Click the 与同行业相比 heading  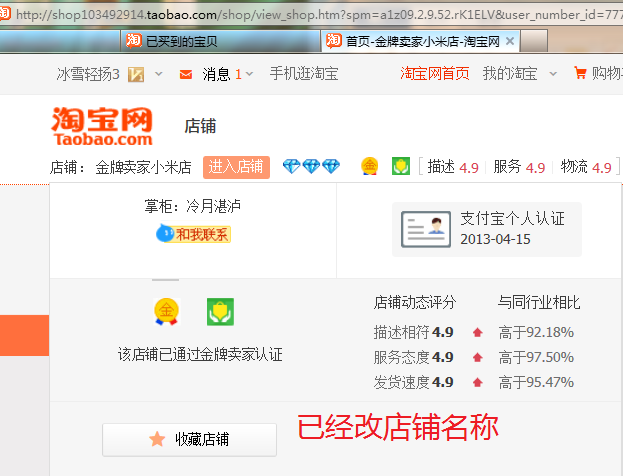[x=539, y=302]
